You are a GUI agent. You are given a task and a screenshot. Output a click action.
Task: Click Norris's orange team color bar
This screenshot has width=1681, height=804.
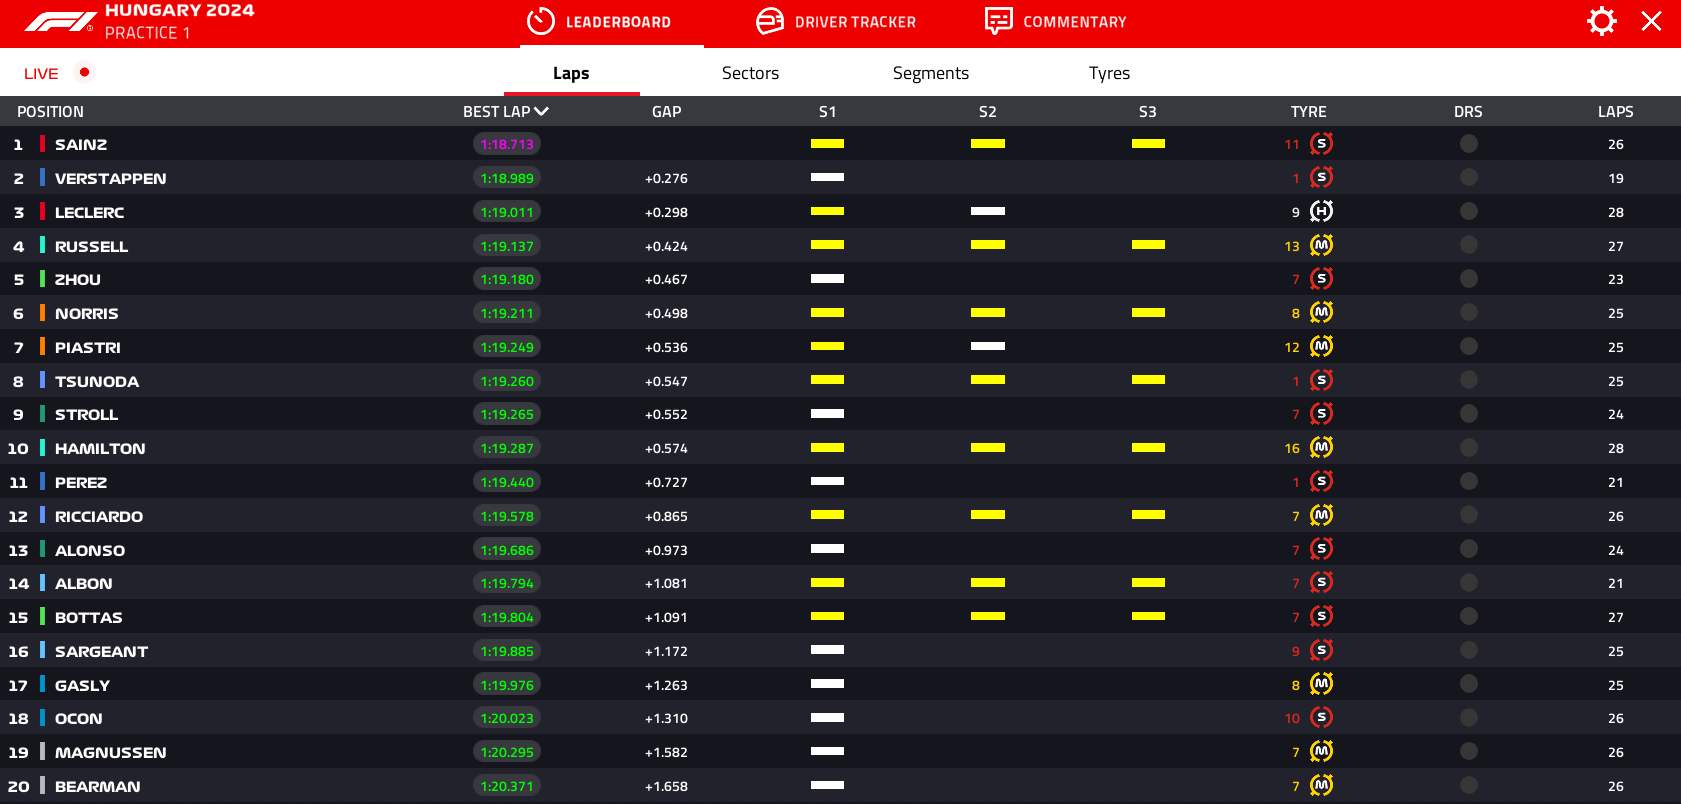pos(42,313)
